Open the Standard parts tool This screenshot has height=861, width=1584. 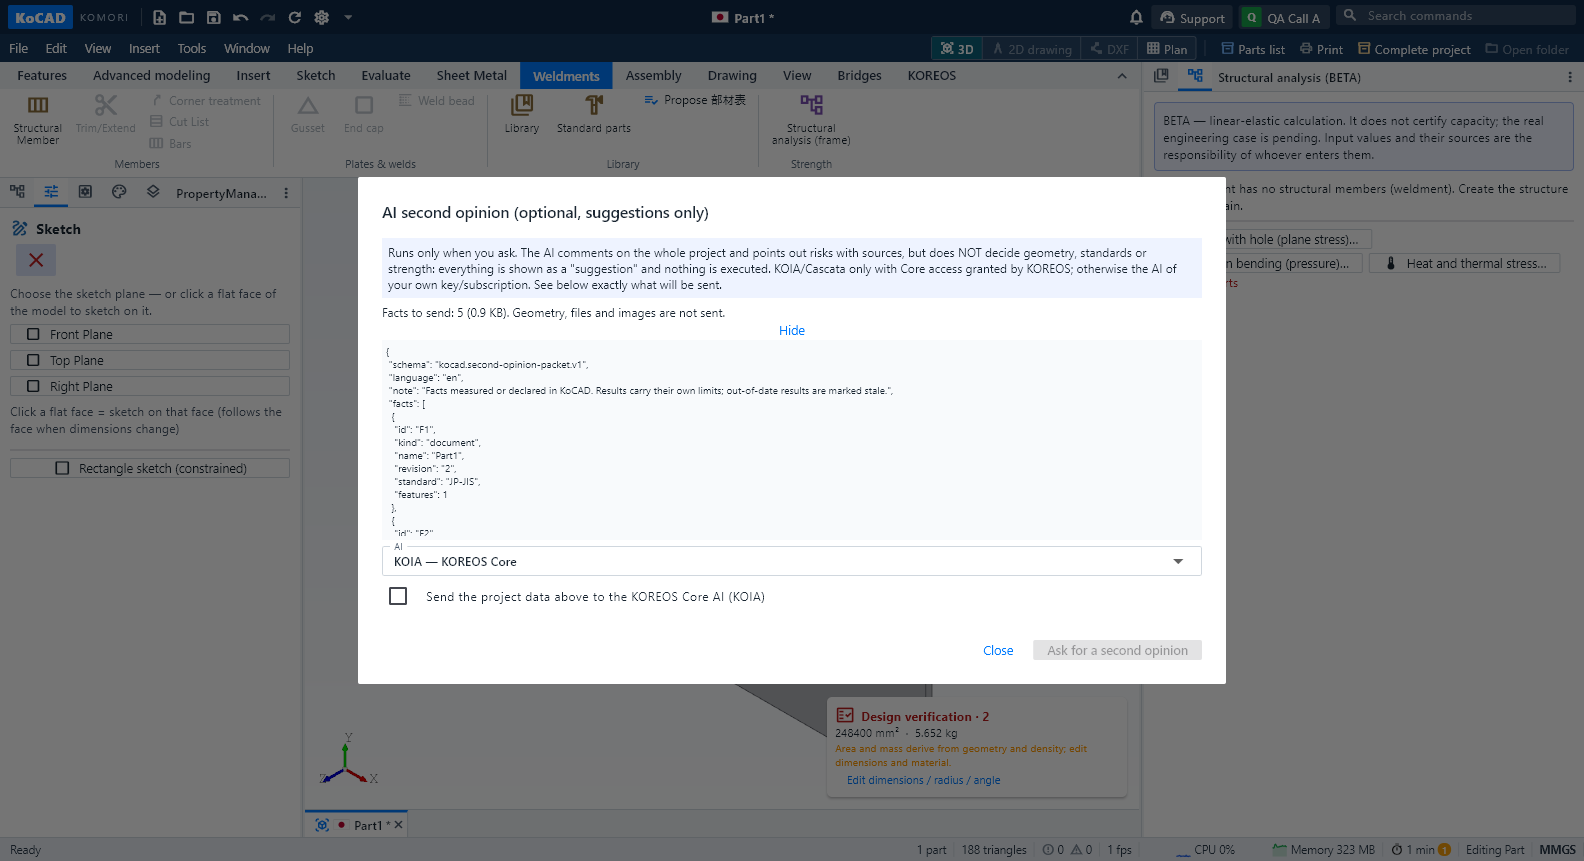[594, 114]
